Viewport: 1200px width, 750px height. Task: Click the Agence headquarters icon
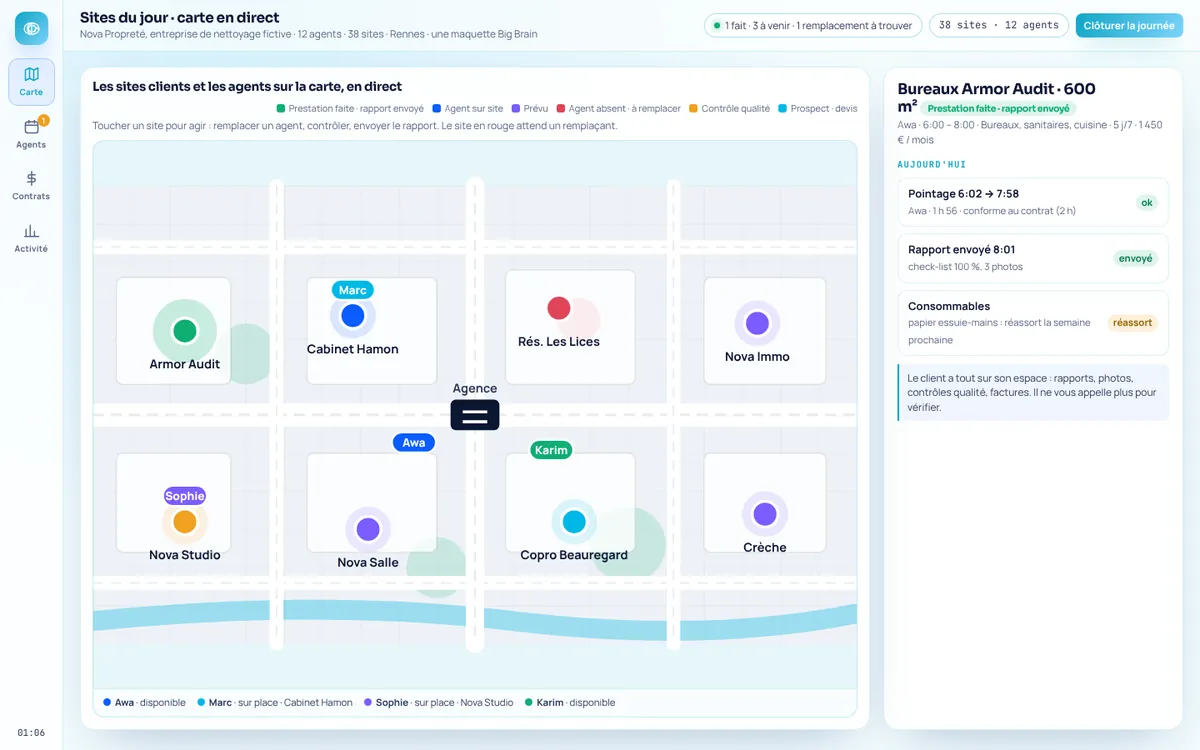[475, 415]
